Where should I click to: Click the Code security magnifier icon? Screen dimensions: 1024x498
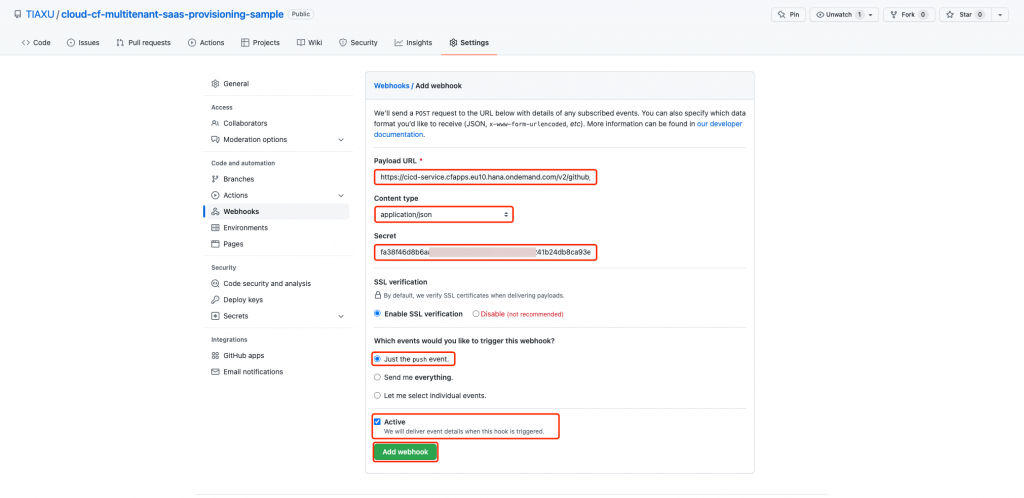coord(216,284)
